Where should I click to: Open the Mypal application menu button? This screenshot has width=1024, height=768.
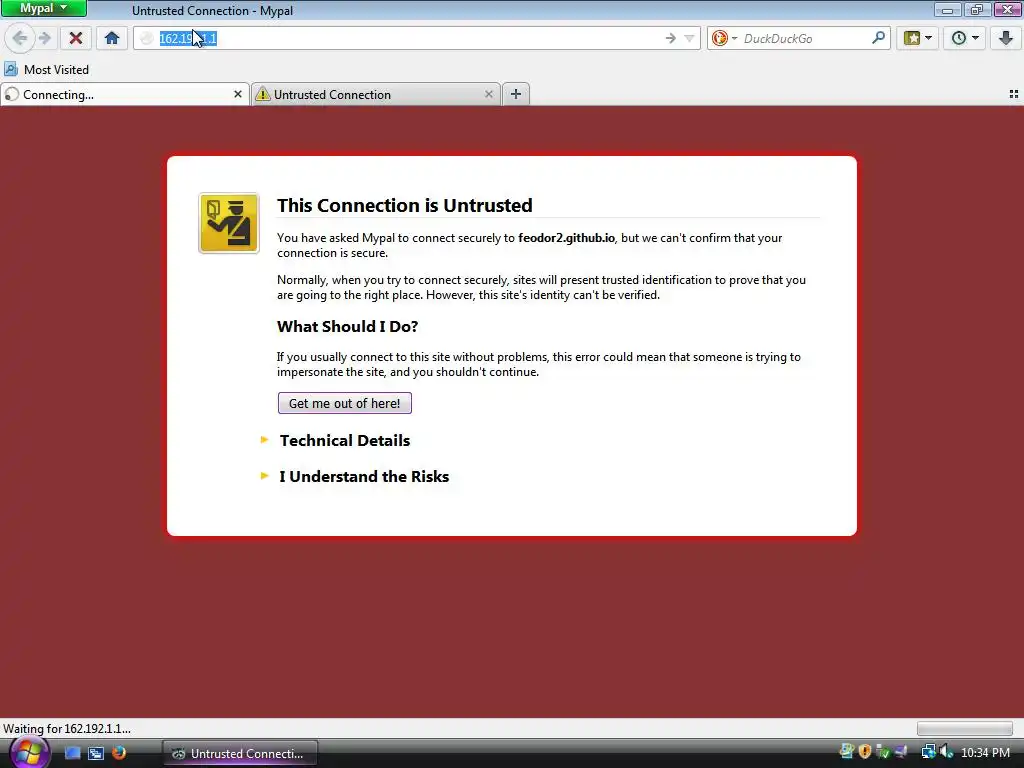[x=43, y=8]
